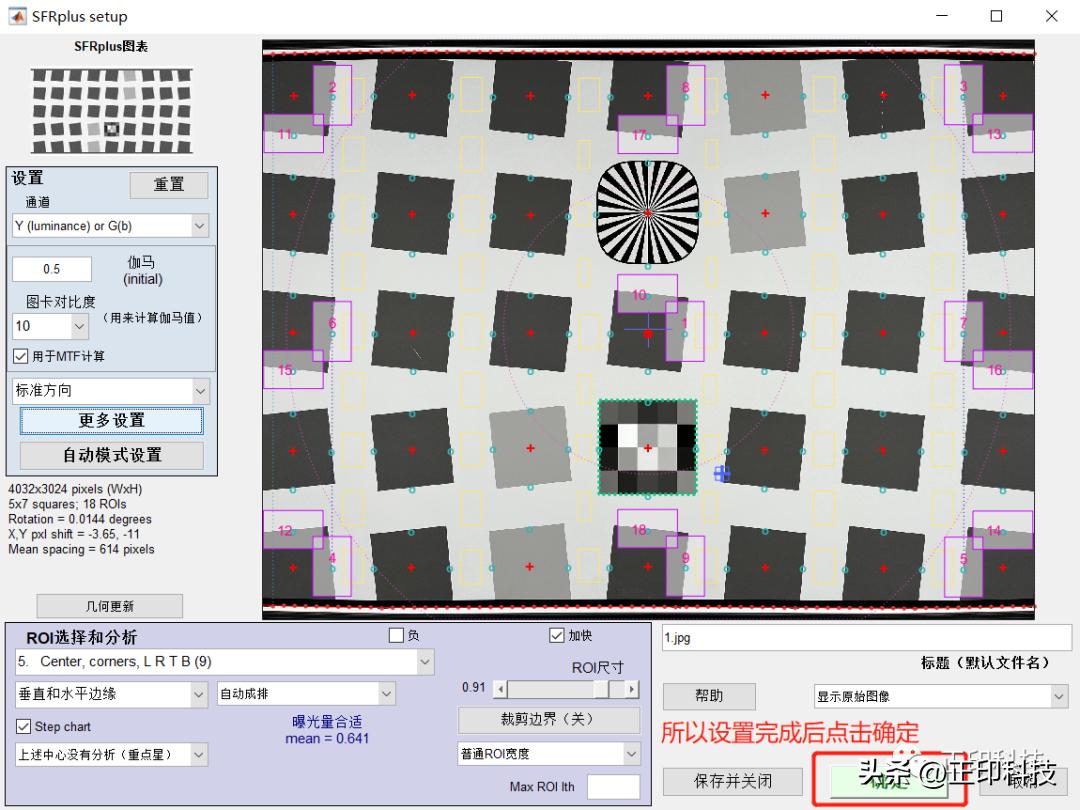
Task: Click the ROI size slider right arrow
Action: [x=631, y=689]
